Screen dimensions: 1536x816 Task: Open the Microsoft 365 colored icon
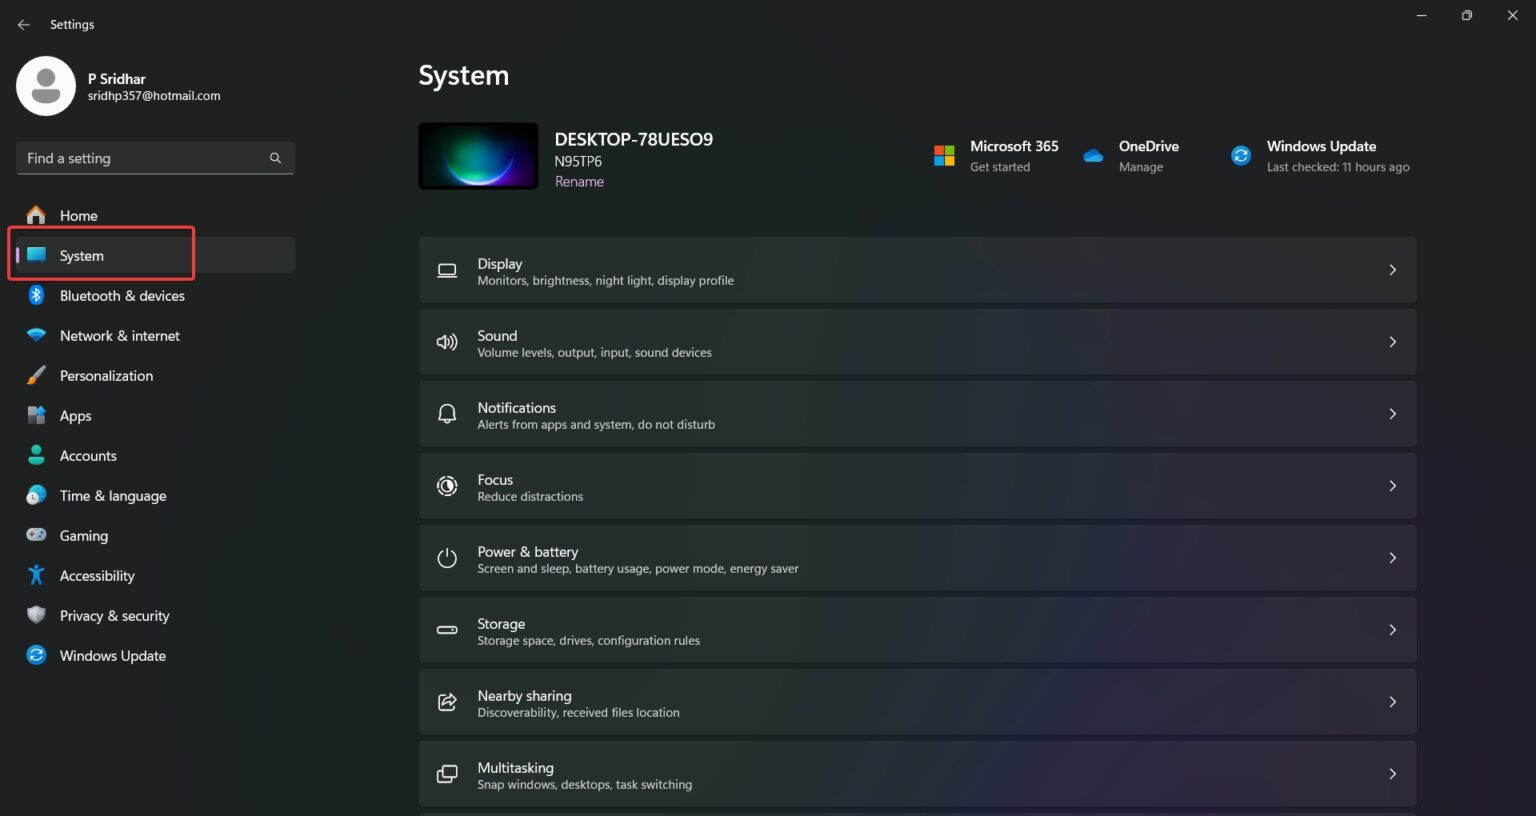click(943, 155)
